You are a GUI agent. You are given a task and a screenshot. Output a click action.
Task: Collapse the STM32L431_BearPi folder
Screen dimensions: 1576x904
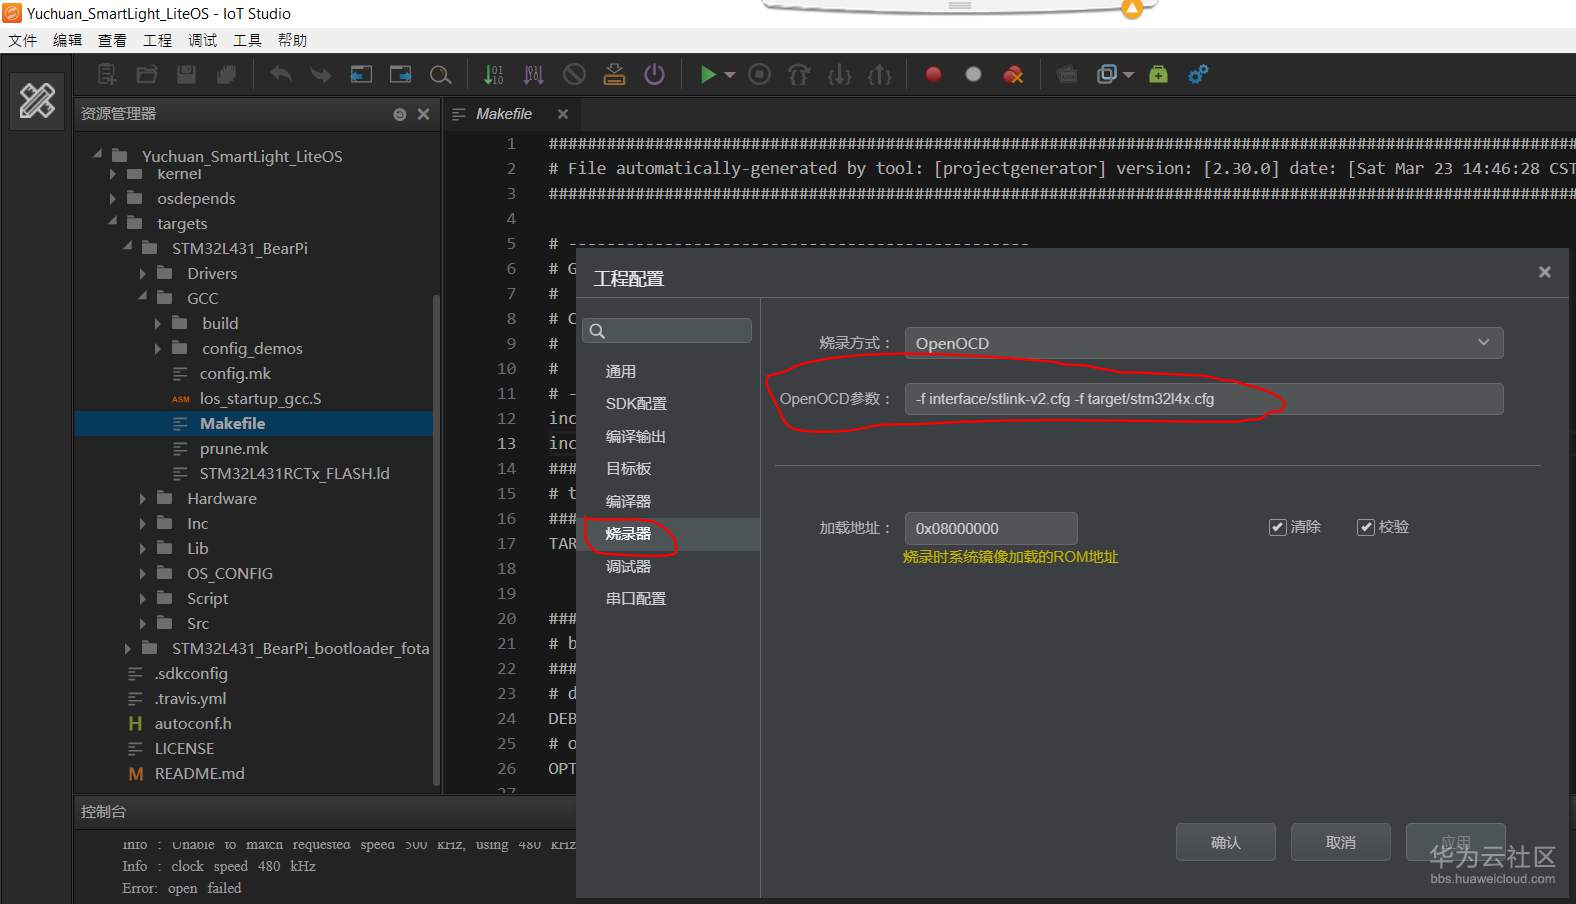[x=128, y=246]
